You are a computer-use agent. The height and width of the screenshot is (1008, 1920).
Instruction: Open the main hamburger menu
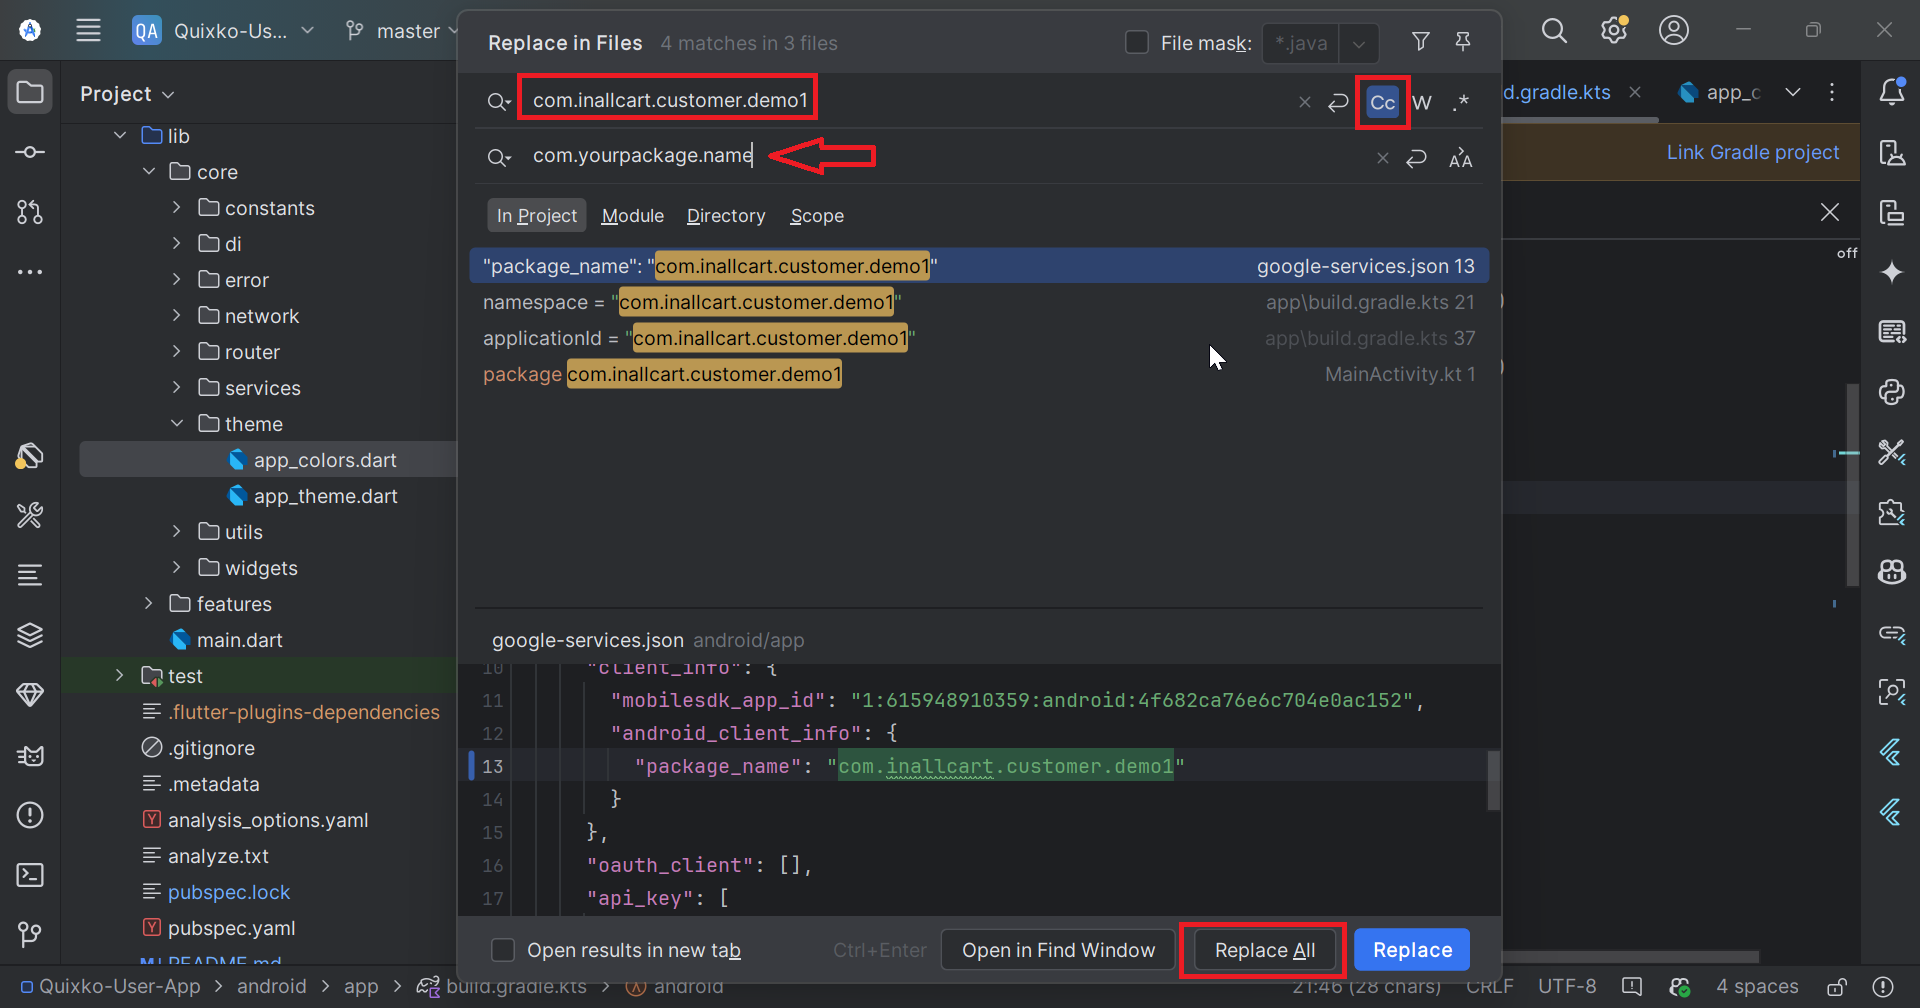point(88,30)
